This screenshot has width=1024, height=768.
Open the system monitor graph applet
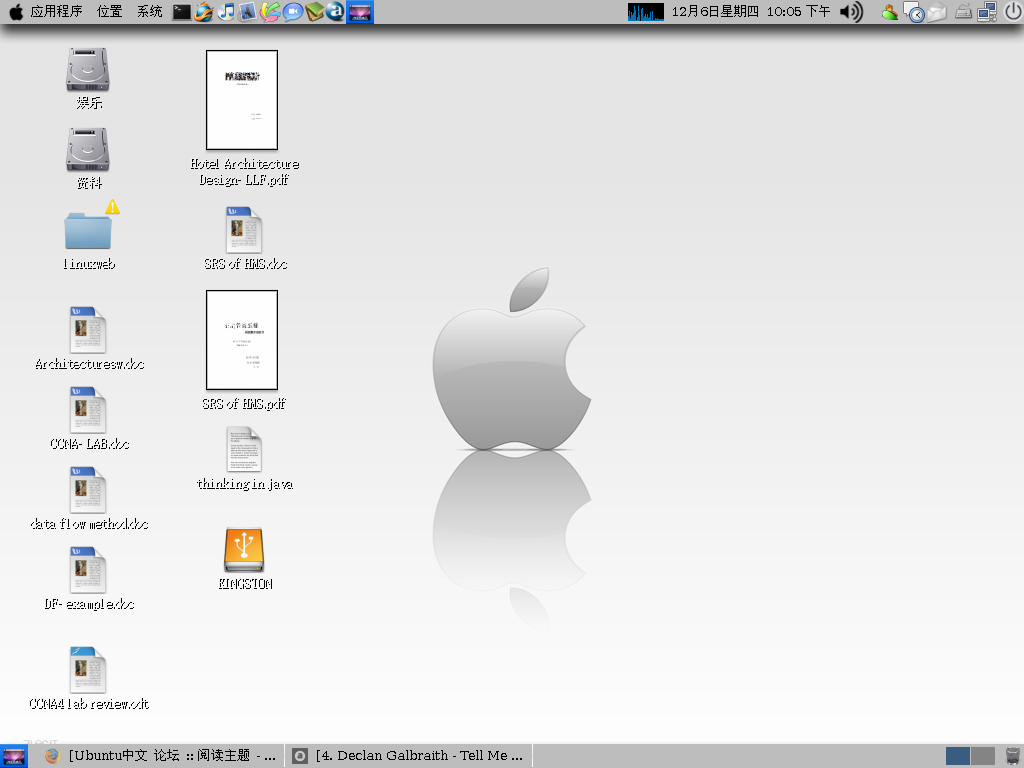pyautogui.click(x=645, y=12)
